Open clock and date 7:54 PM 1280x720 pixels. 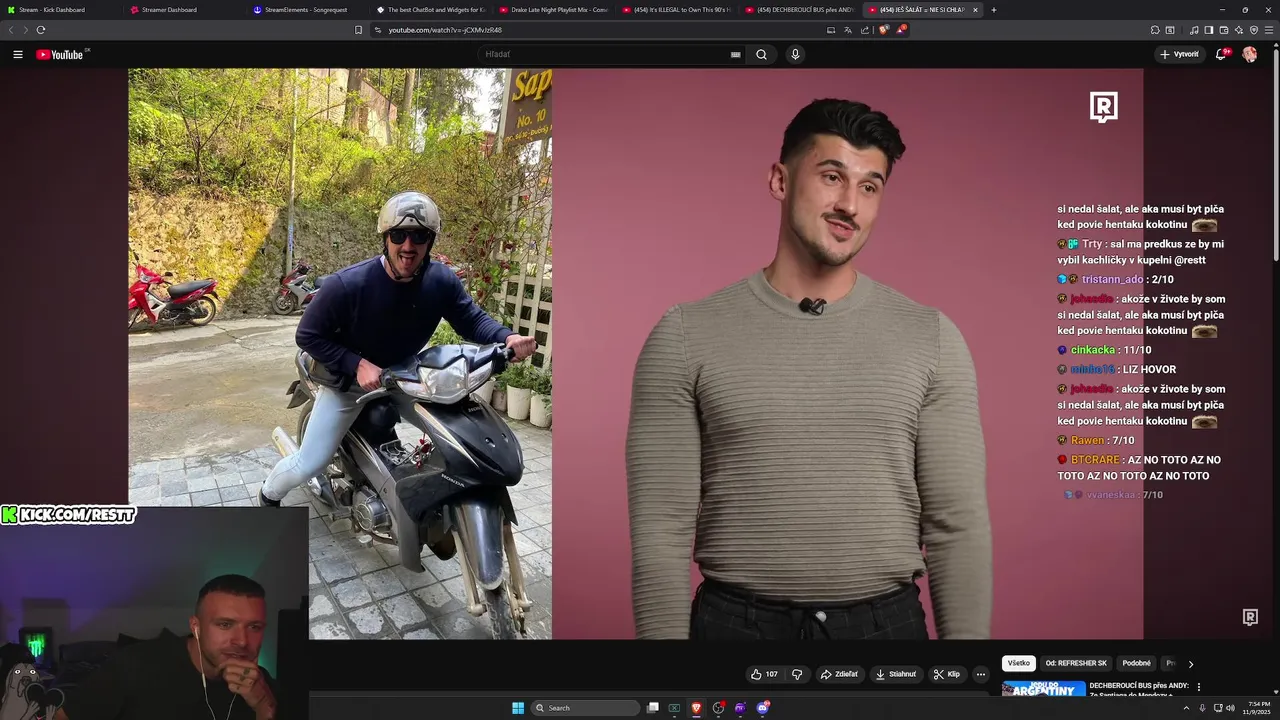[1259, 708]
